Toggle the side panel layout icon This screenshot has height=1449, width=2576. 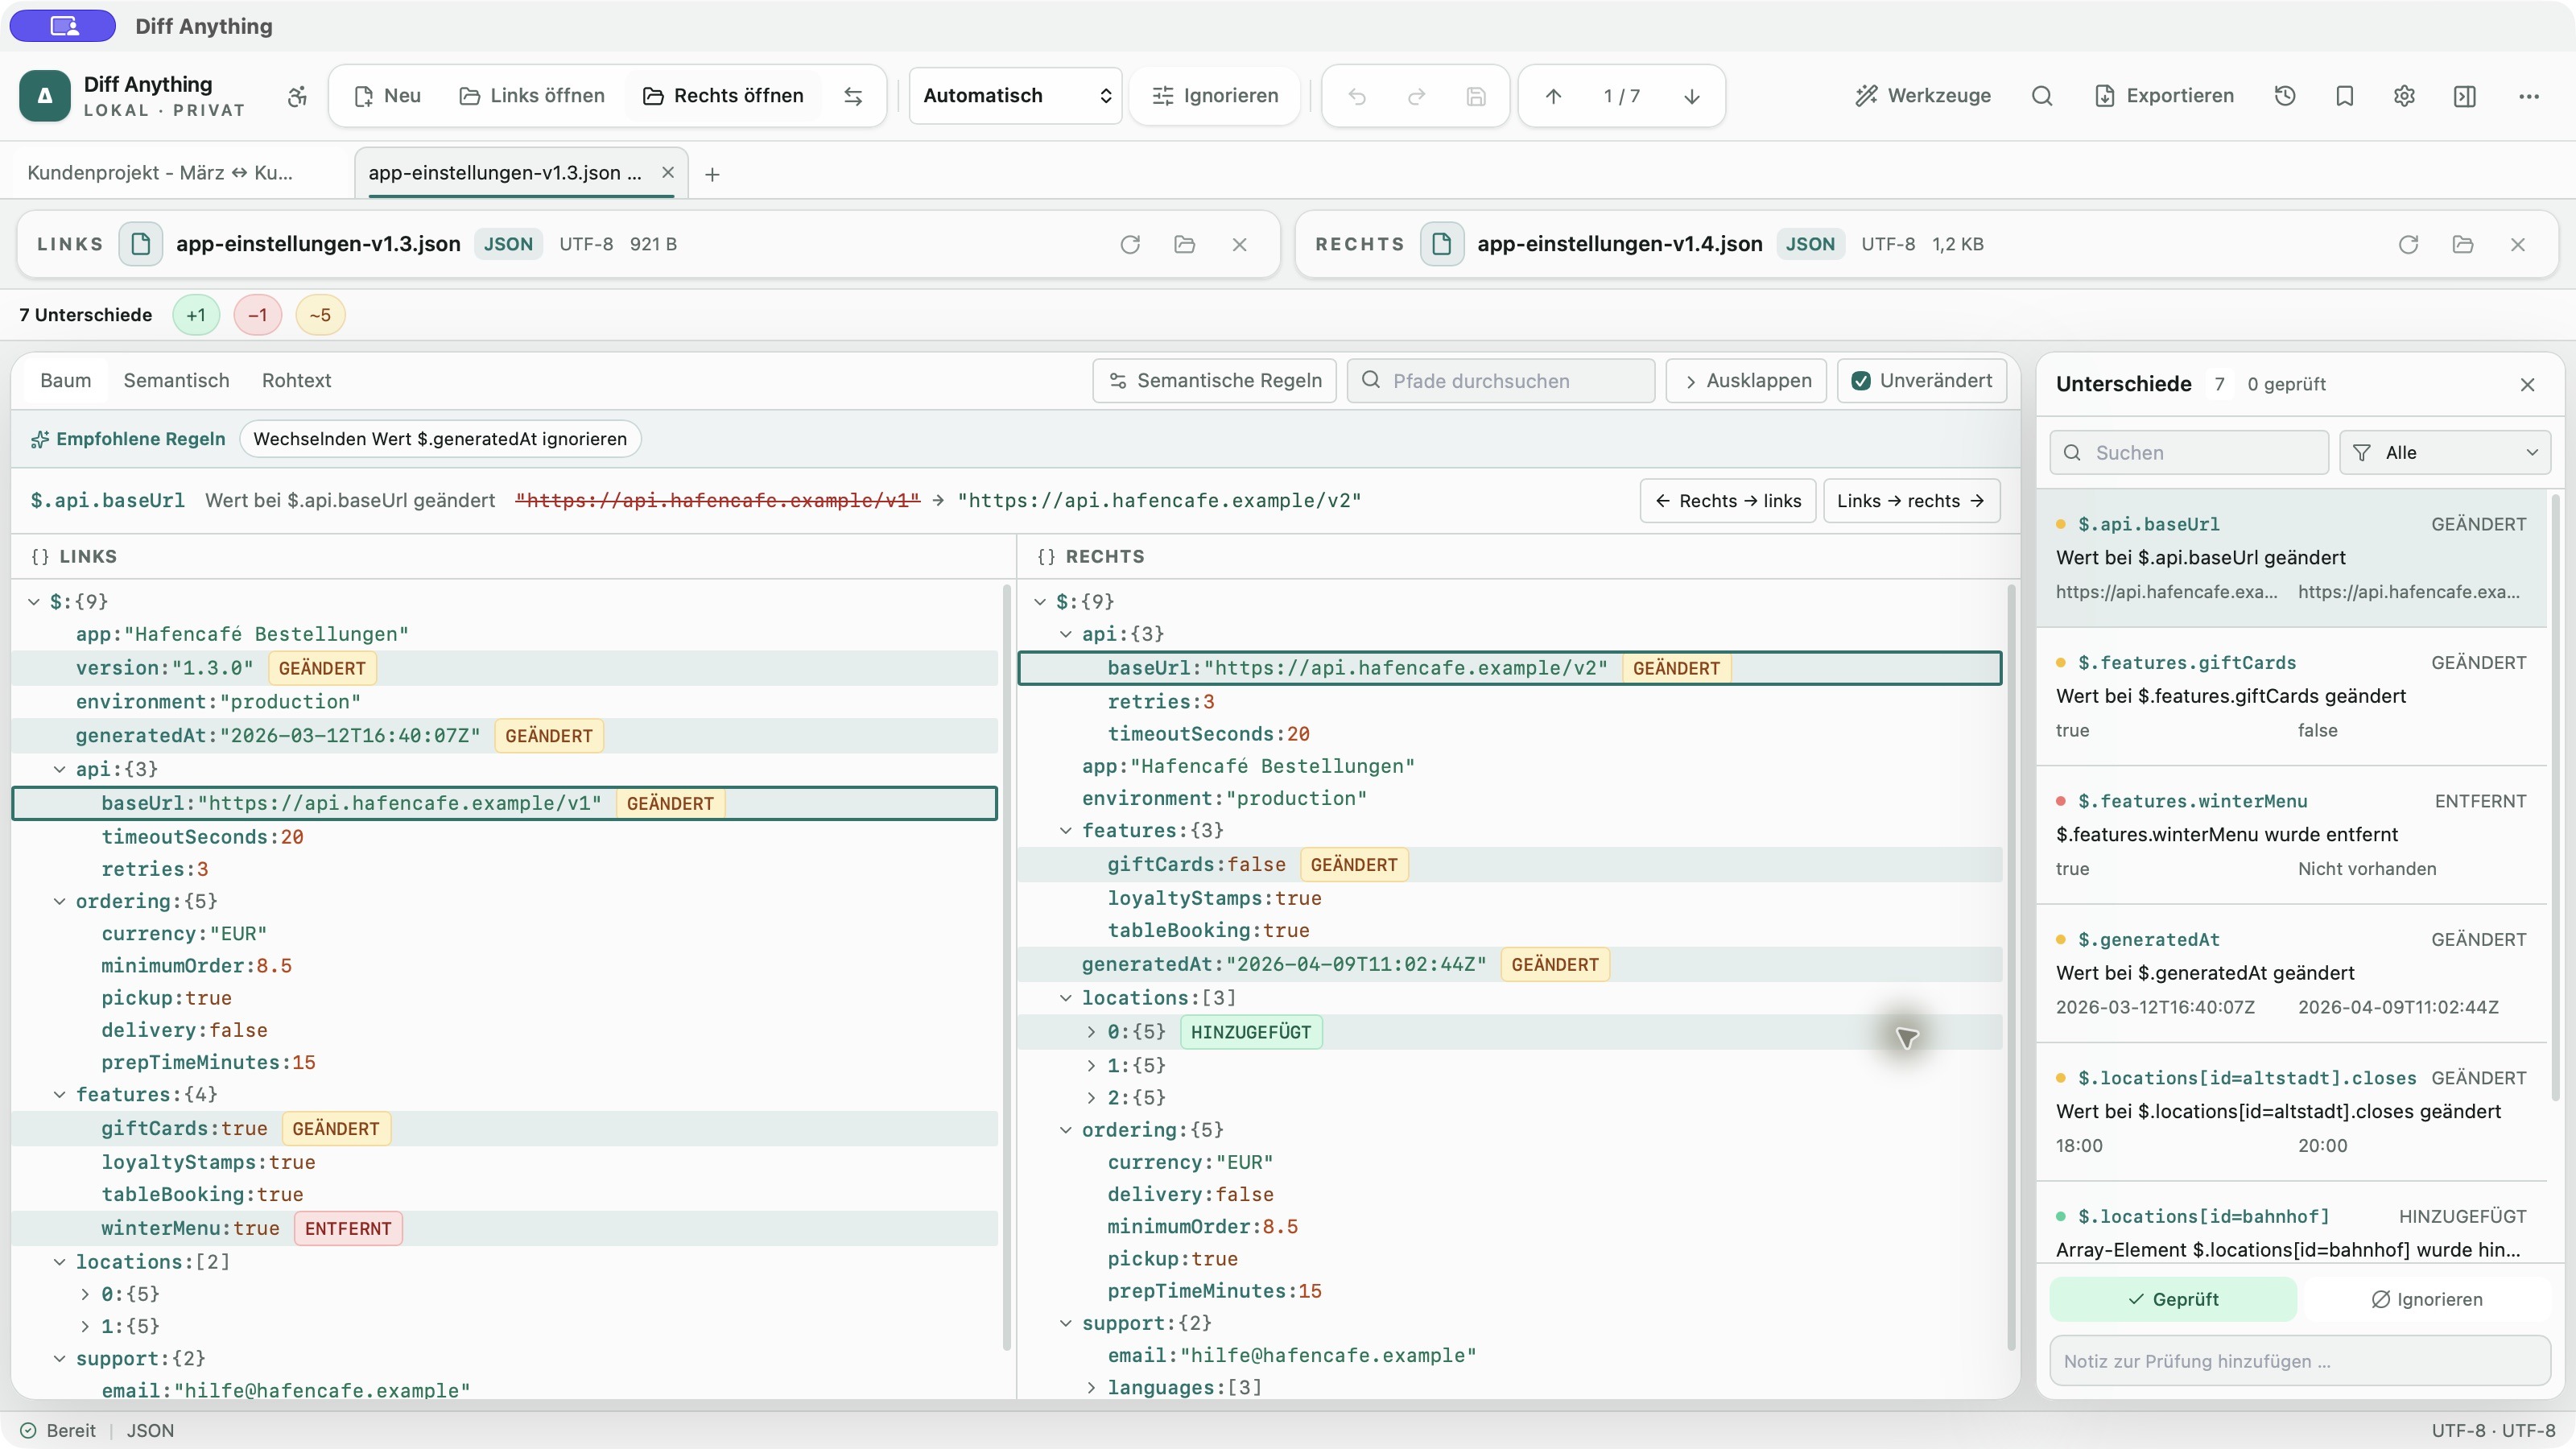pos(2465,96)
